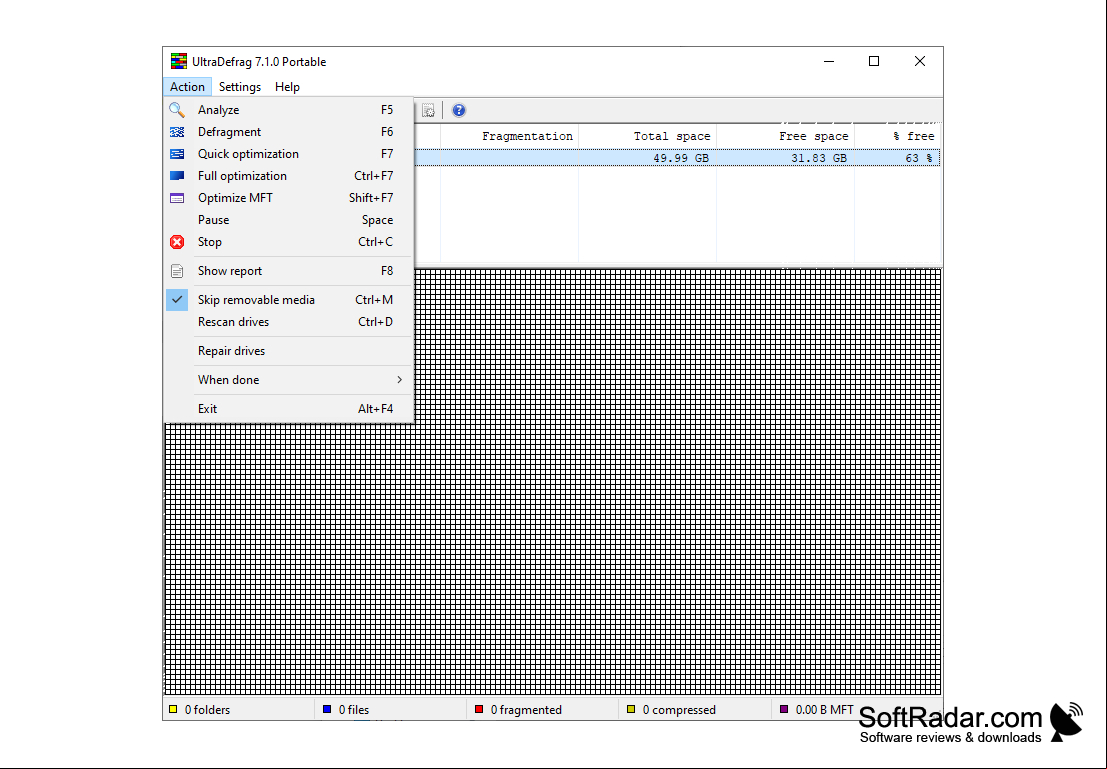Image resolution: width=1107 pixels, height=769 pixels.
Task: Expand the When done submenu
Action: [288, 379]
